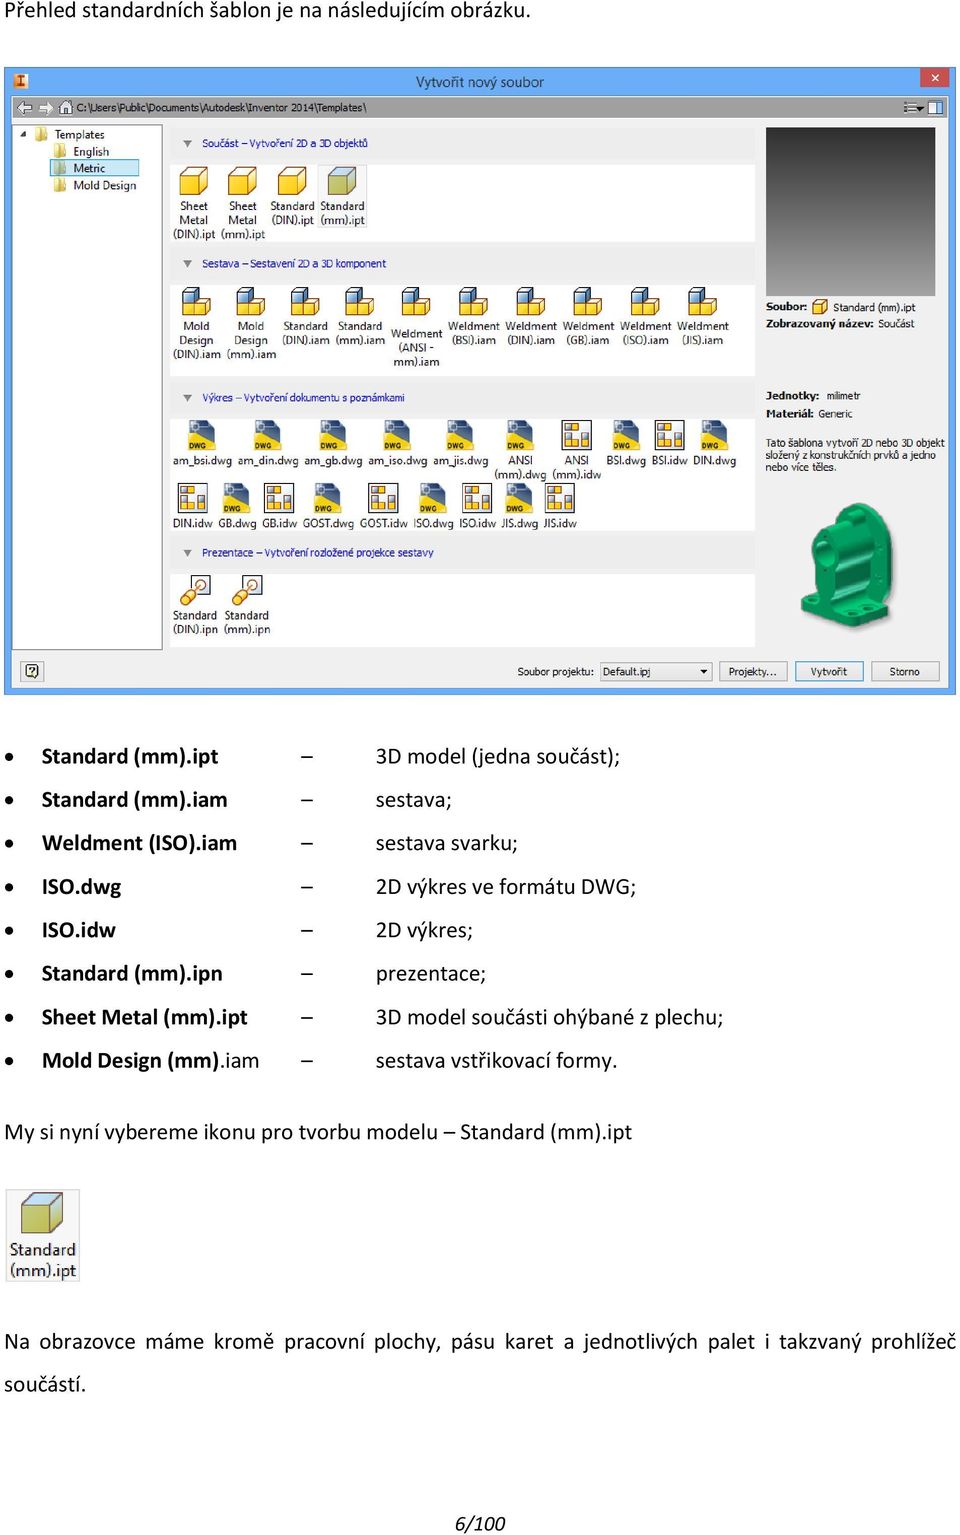Pick the am_iso.dwg drawing template
The height and width of the screenshot is (1535, 960).
click(x=397, y=444)
